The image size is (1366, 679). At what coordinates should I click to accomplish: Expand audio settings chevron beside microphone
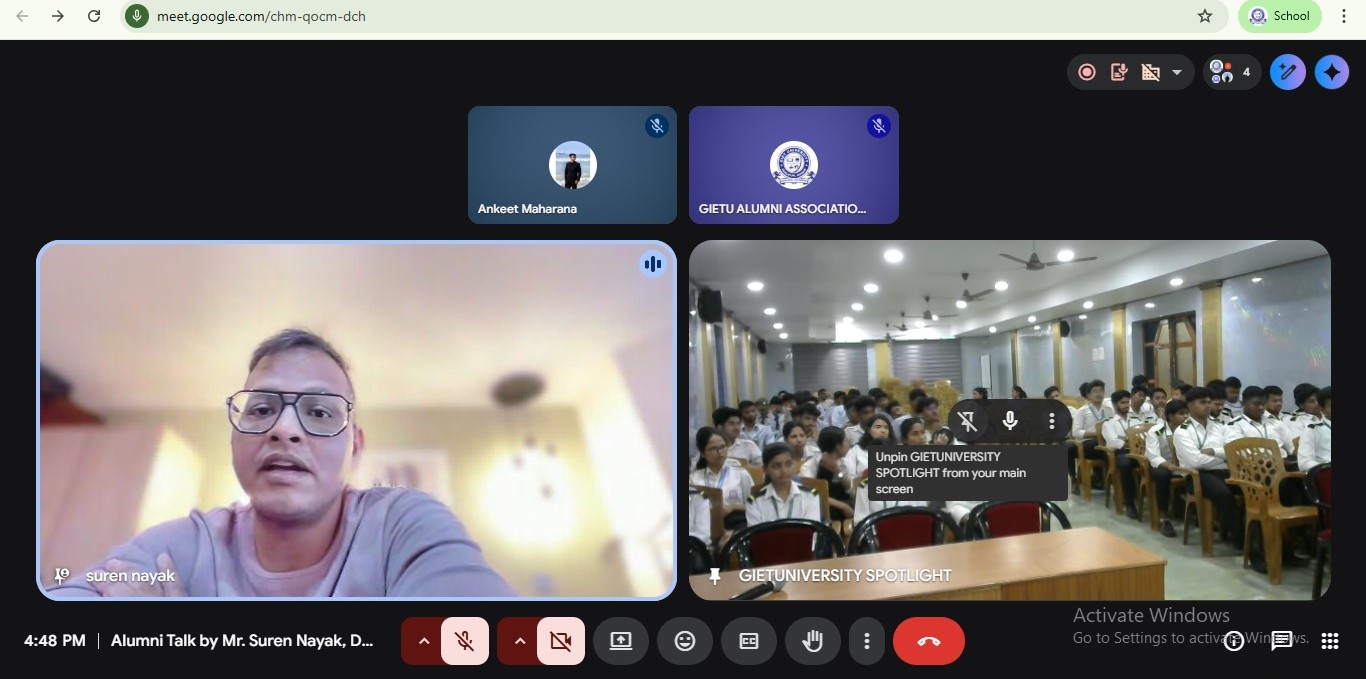click(x=424, y=641)
